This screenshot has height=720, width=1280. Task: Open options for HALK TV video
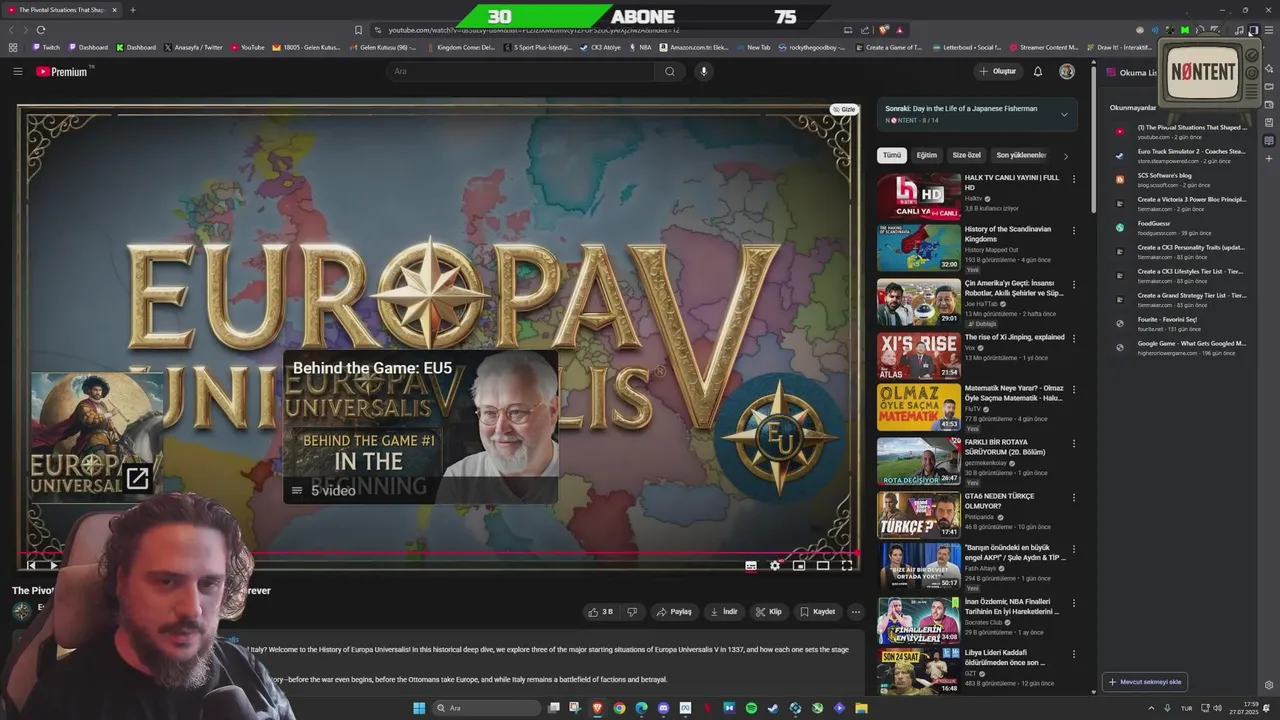[x=1074, y=179]
